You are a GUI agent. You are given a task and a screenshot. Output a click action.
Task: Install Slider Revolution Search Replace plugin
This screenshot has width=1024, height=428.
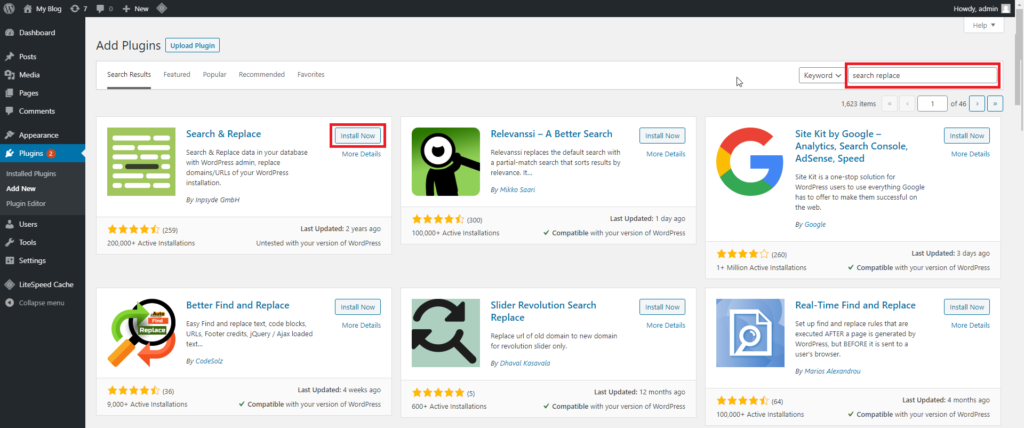pyautogui.click(x=662, y=307)
